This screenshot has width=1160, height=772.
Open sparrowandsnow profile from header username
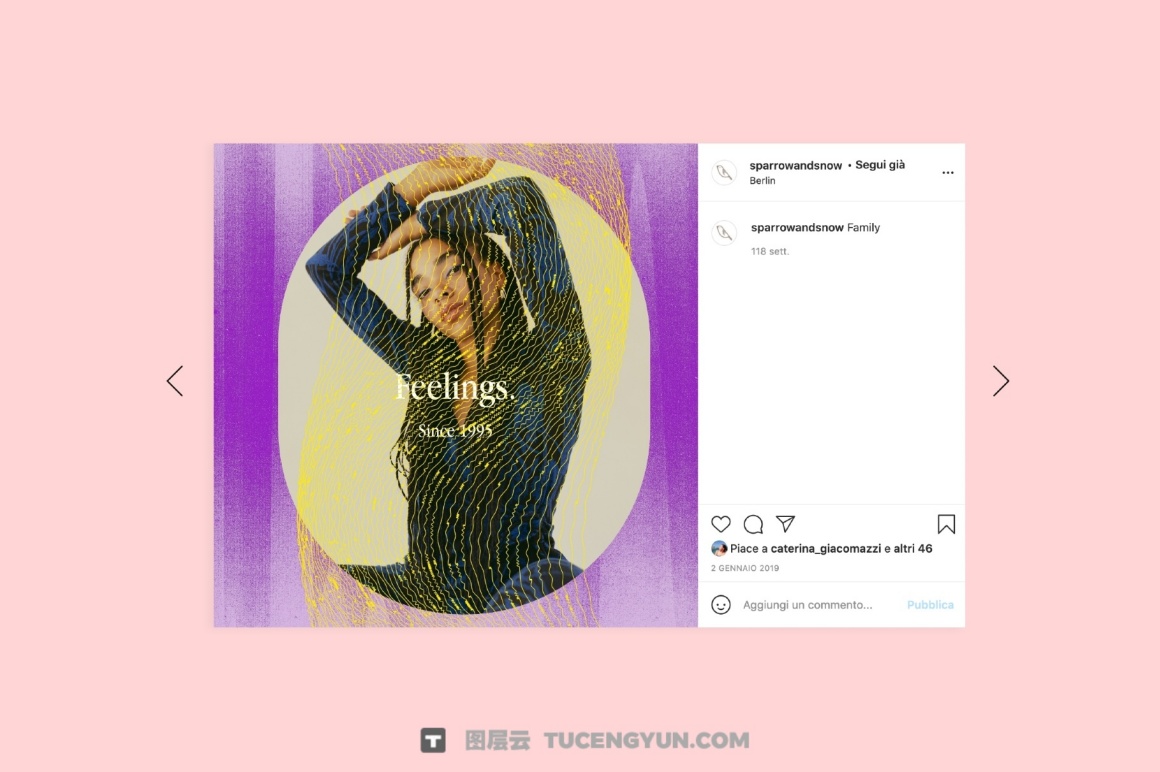tap(795, 166)
